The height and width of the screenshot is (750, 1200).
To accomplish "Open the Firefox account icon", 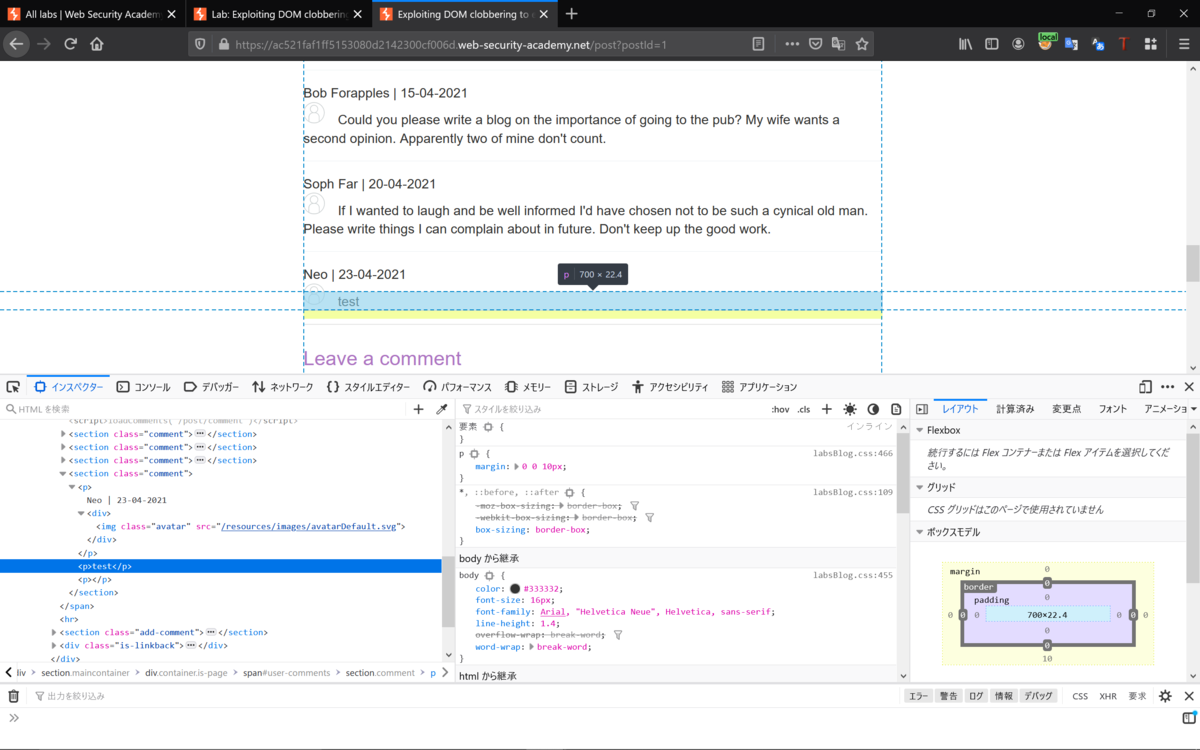I will pos(1018,44).
